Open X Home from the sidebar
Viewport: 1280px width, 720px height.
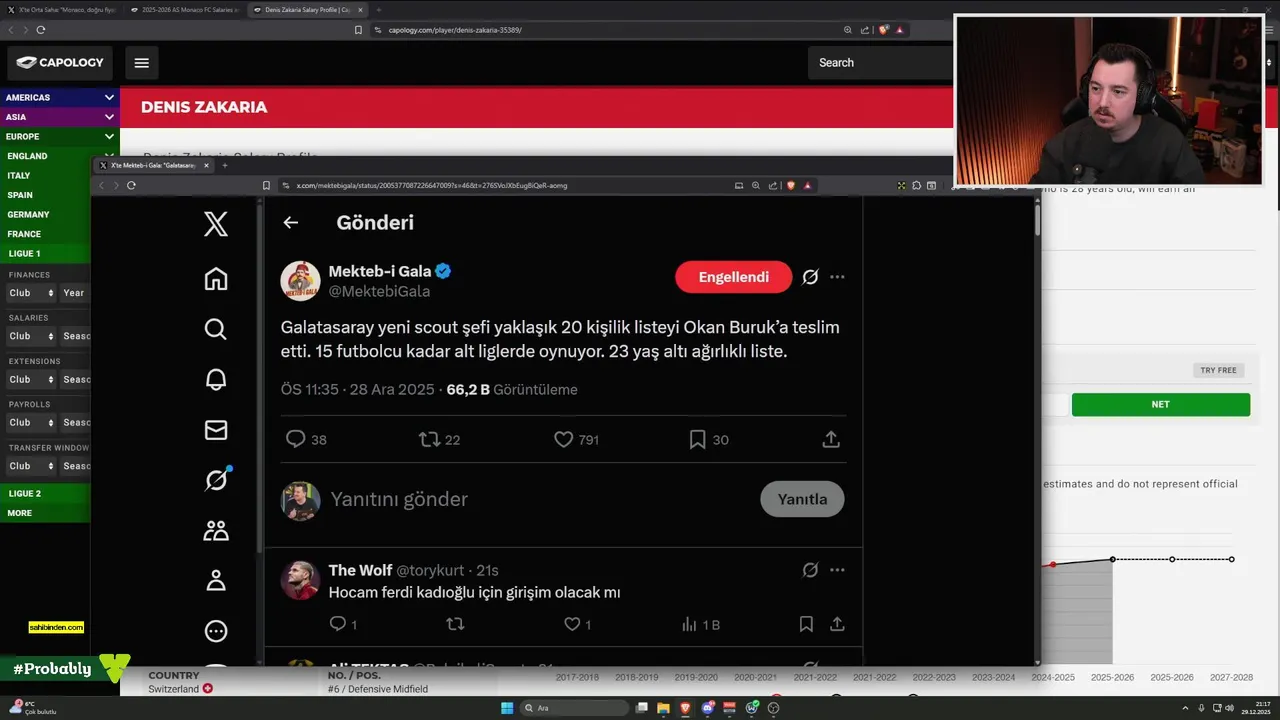[x=216, y=279]
